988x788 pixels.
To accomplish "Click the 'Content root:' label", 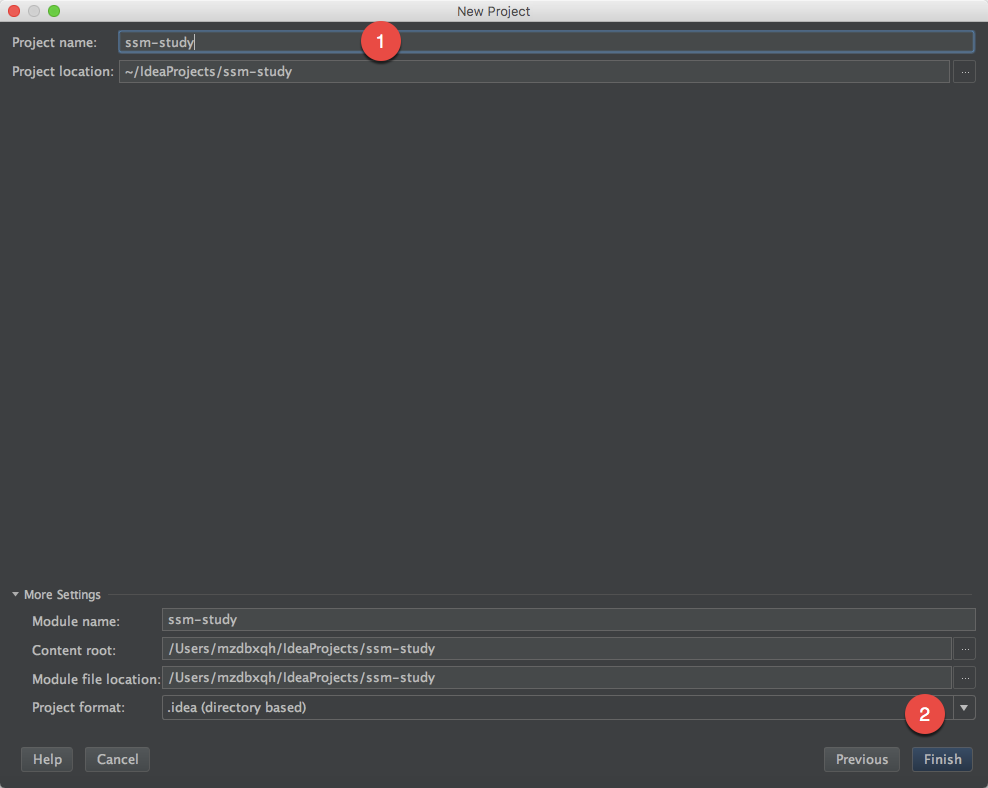I will click(74, 650).
